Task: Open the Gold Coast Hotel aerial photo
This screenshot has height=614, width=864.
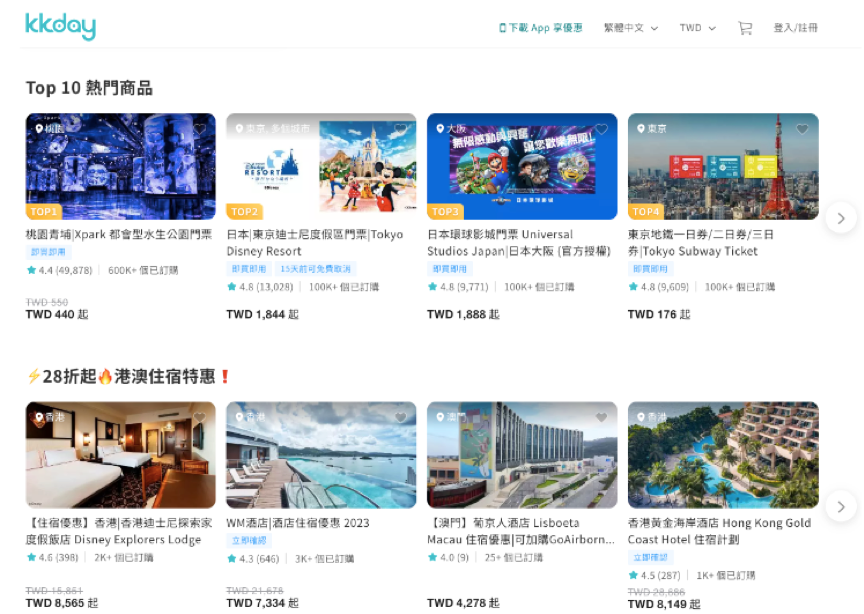Action: [723, 455]
